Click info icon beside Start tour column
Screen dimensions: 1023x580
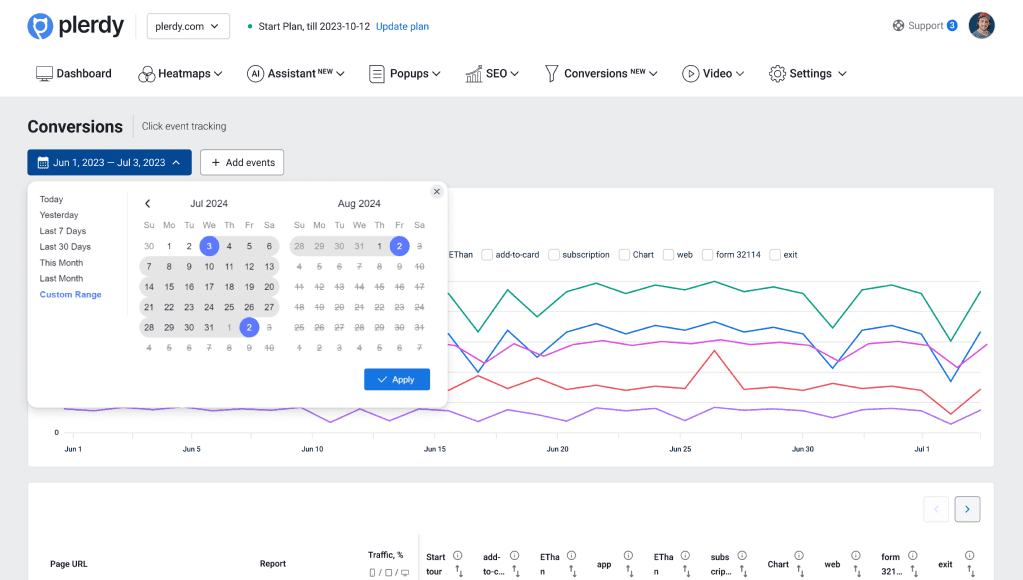pyautogui.click(x=457, y=556)
